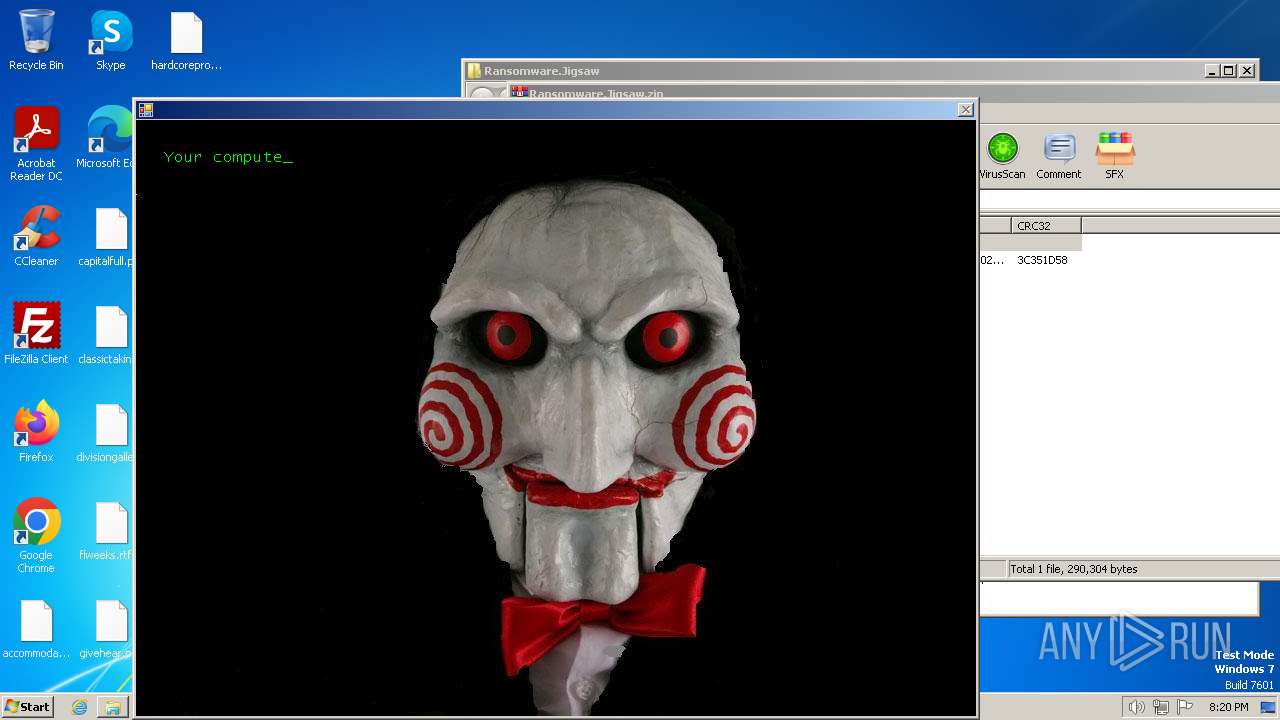The width and height of the screenshot is (1280, 720).
Task: Click the jigsaw window's title bar icon
Action: click(x=146, y=110)
